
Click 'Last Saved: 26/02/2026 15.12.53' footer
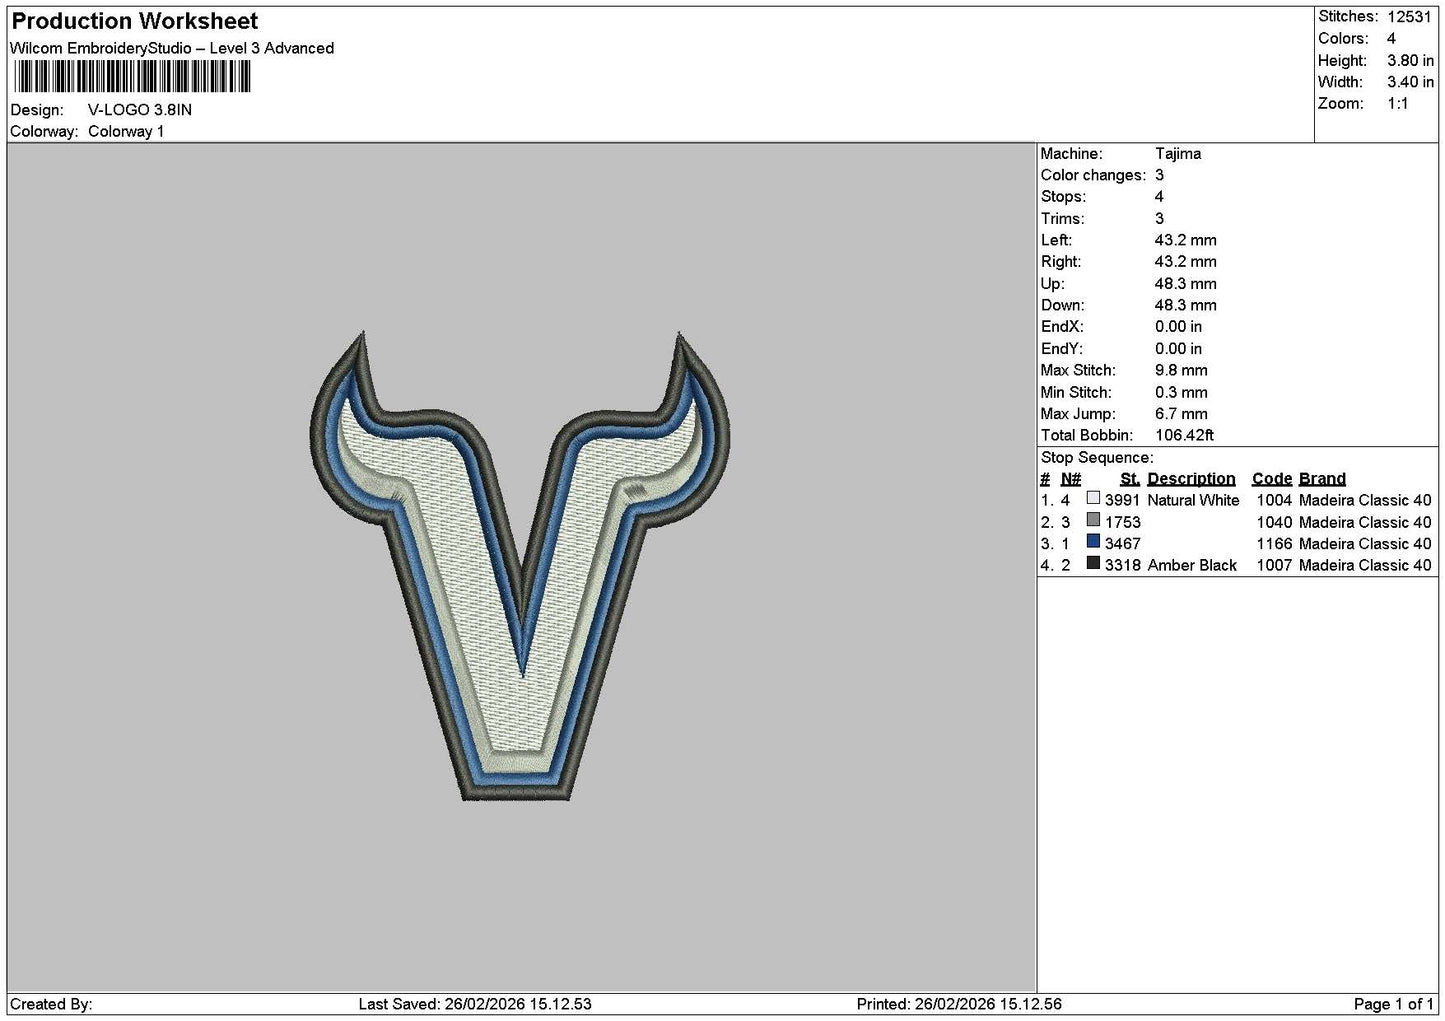[x=475, y=1005]
